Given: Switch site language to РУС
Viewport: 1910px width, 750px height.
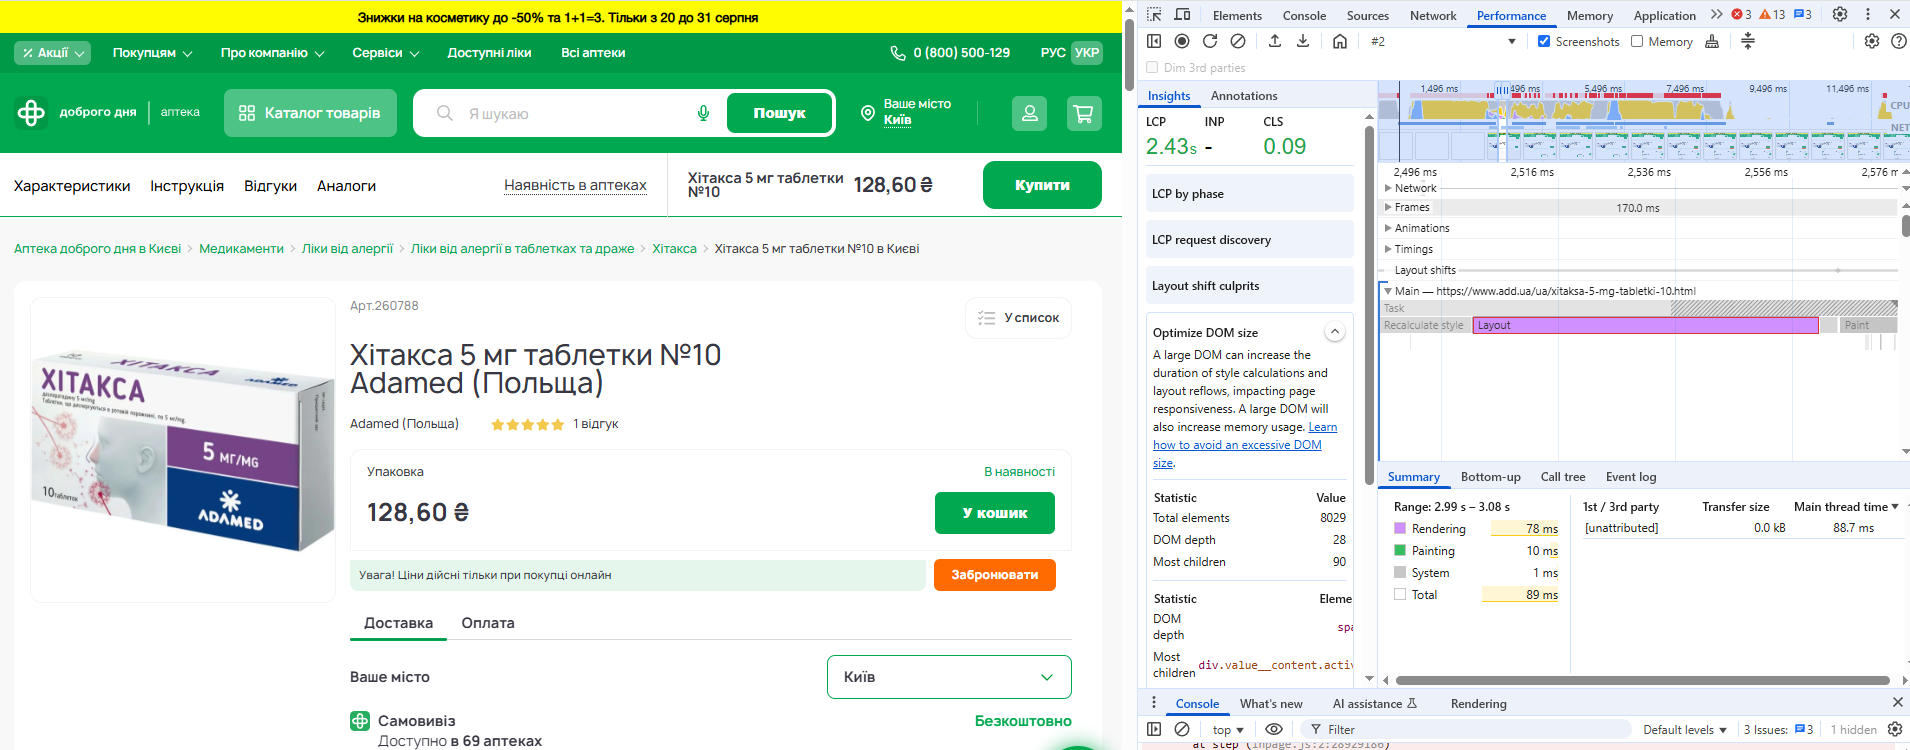Looking at the screenshot, I should coord(1053,53).
